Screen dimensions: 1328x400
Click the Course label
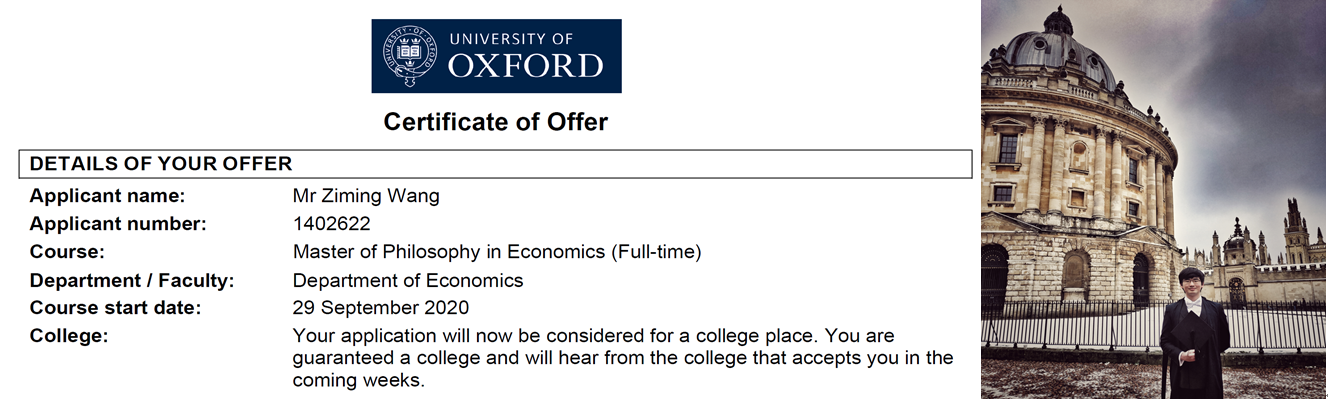(x=67, y=252)
